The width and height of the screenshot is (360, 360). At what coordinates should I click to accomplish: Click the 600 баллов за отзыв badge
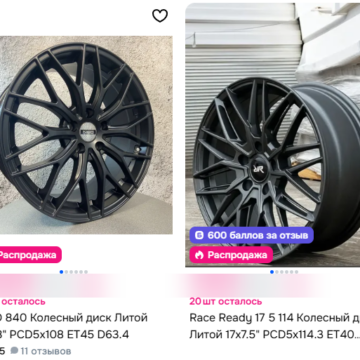pyautogui.click(x=252, y=235)
